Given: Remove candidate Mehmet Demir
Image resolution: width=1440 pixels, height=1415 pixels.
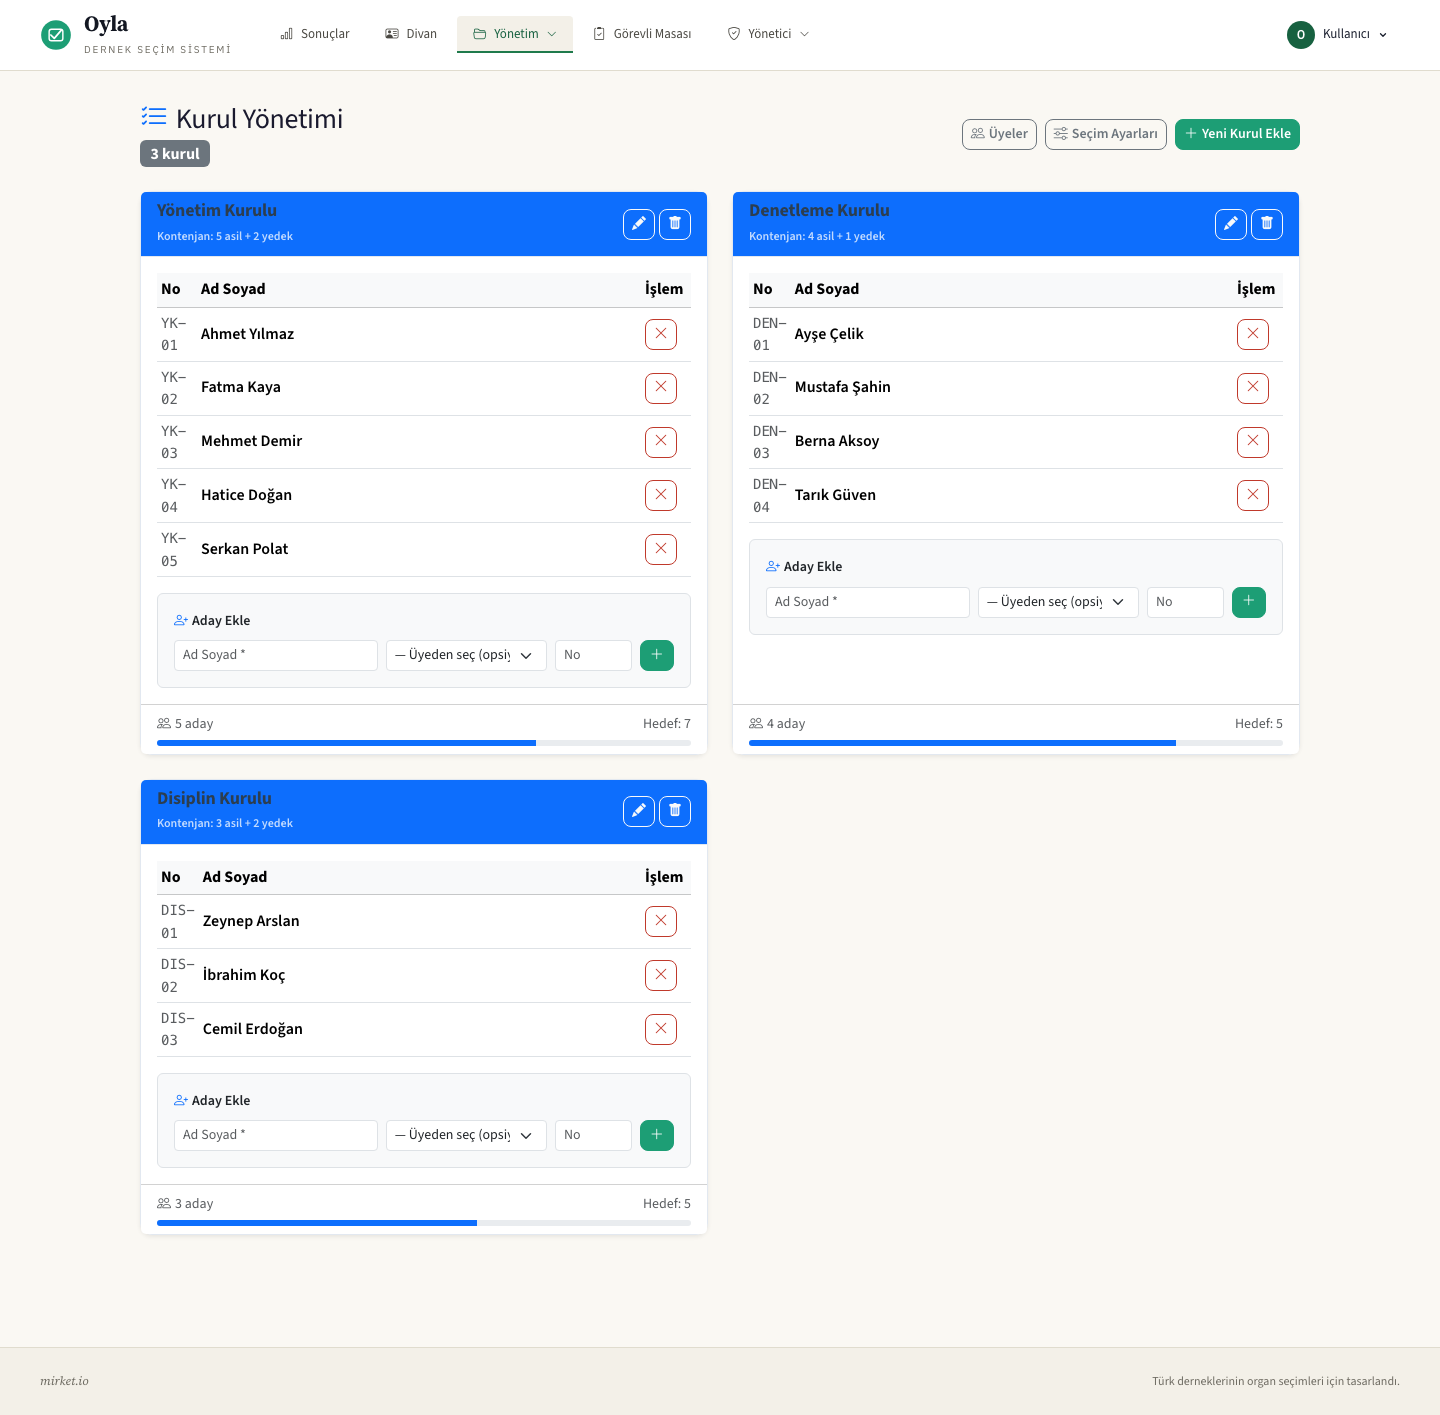Looking at the screenshot, I should click(661, 442).
